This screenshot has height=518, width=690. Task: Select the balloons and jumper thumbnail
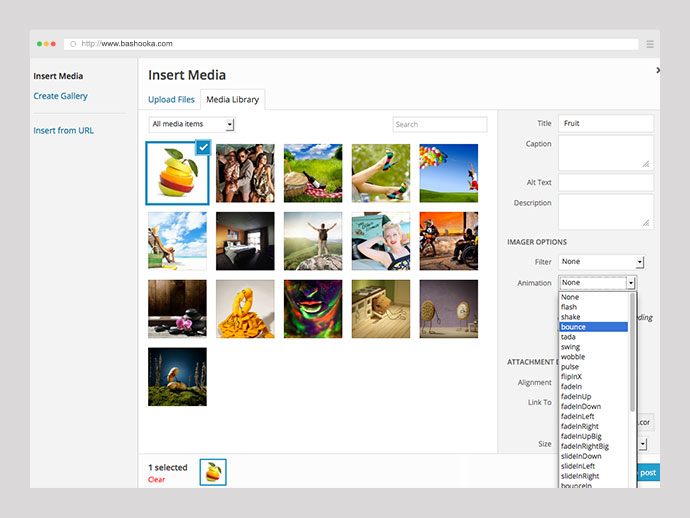point(448,173)
